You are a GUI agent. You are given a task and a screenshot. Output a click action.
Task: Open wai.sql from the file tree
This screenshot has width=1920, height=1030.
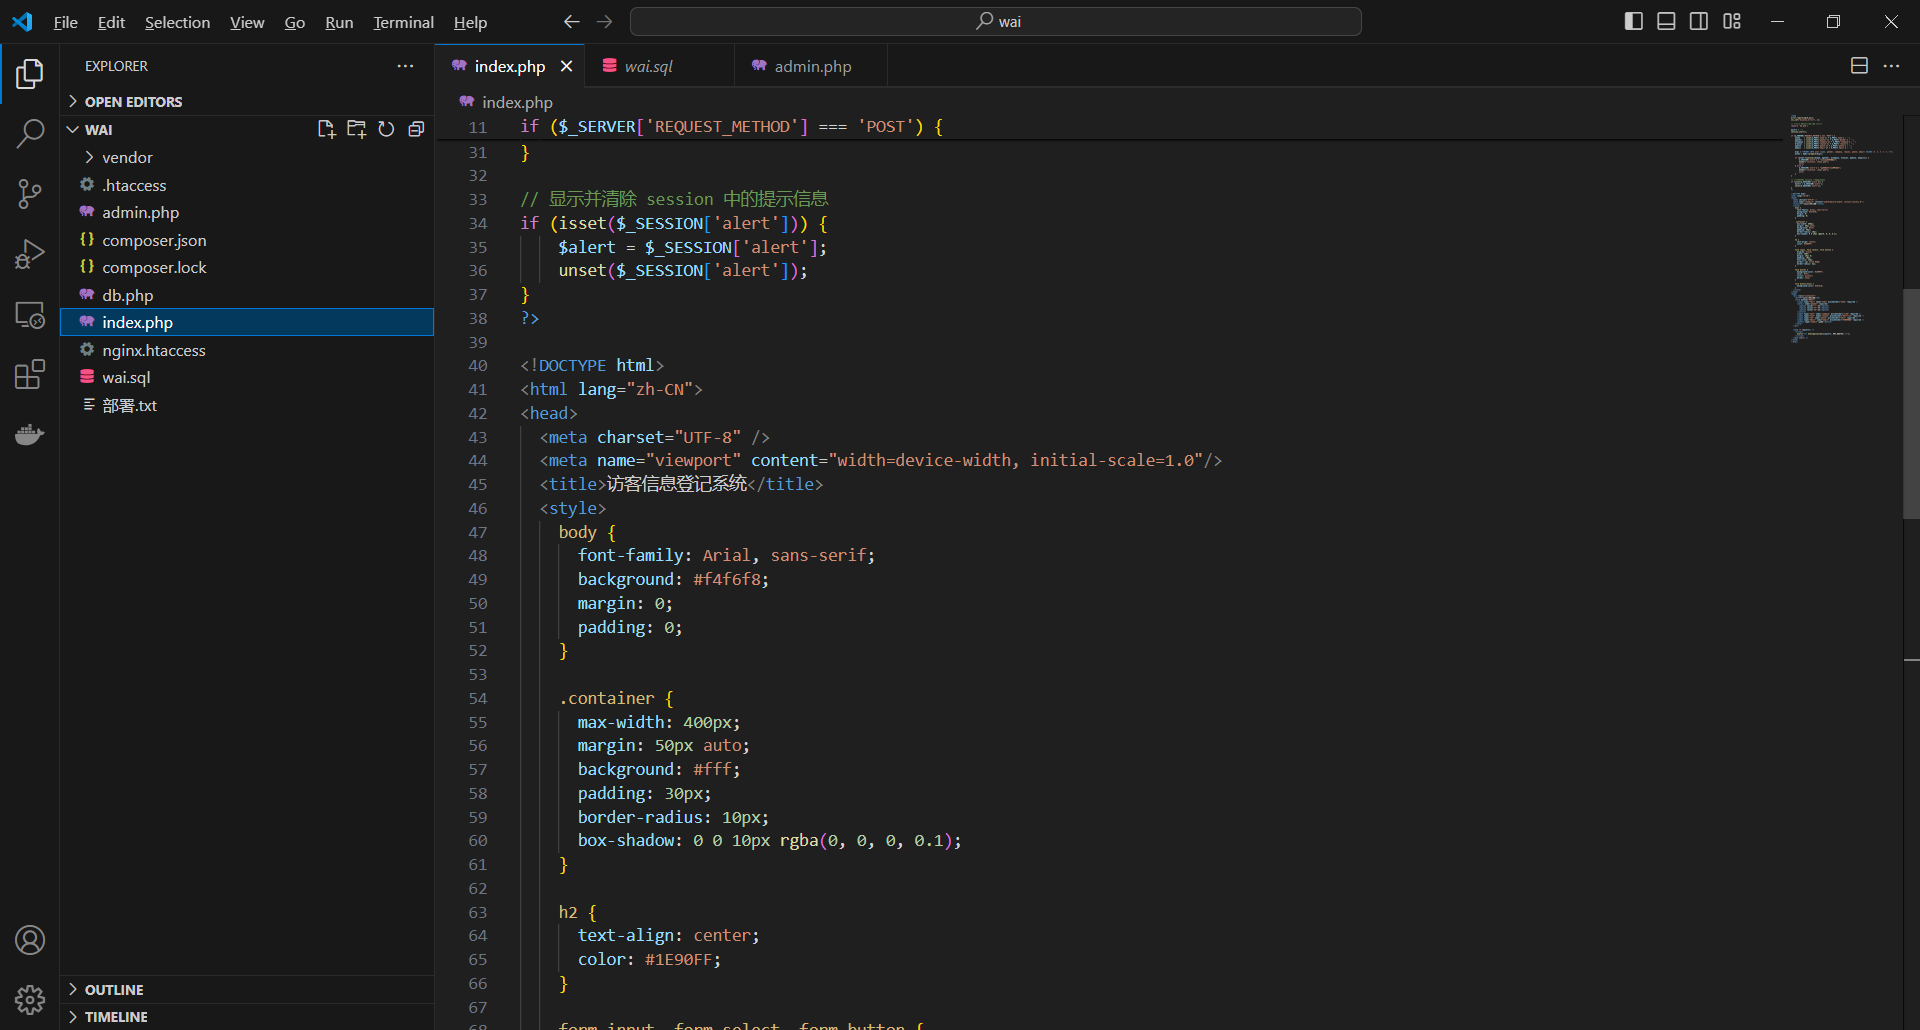point(247,377)
